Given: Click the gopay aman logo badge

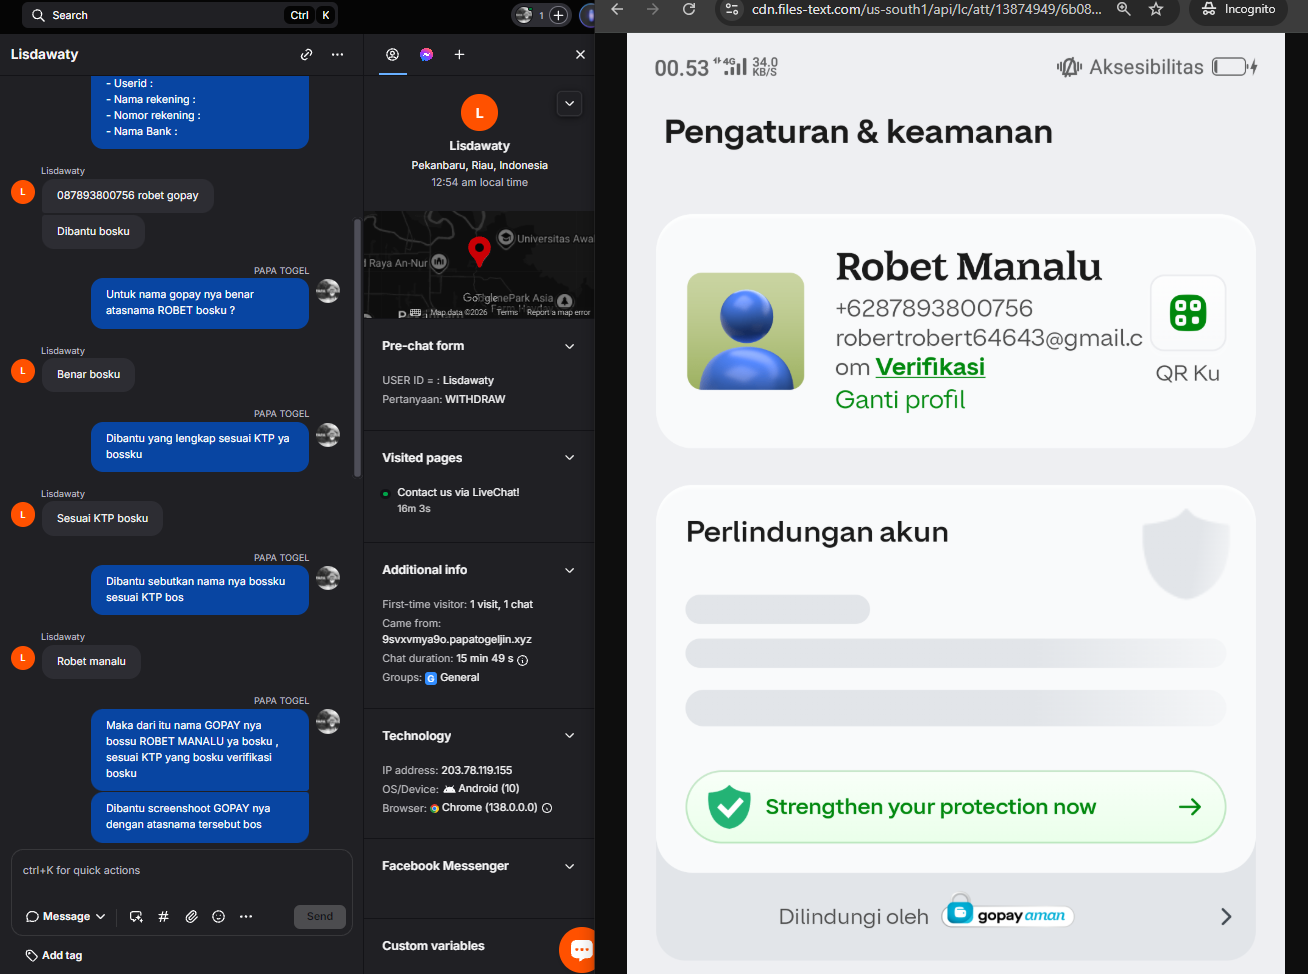Looking at the screenshot, I should [1008, 913].
